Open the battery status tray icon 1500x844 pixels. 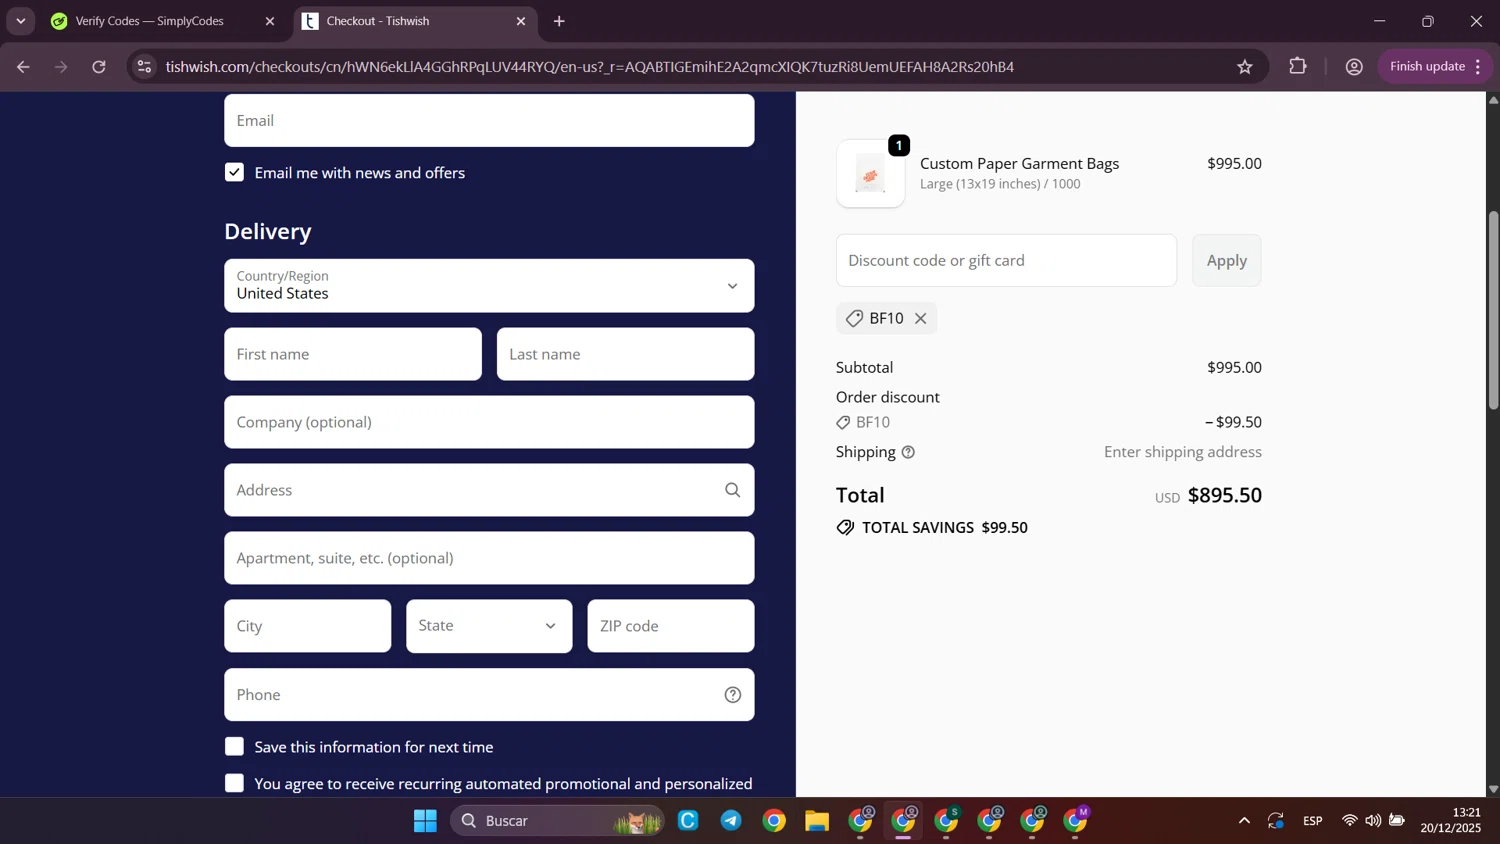click(x=1397, y=821)
